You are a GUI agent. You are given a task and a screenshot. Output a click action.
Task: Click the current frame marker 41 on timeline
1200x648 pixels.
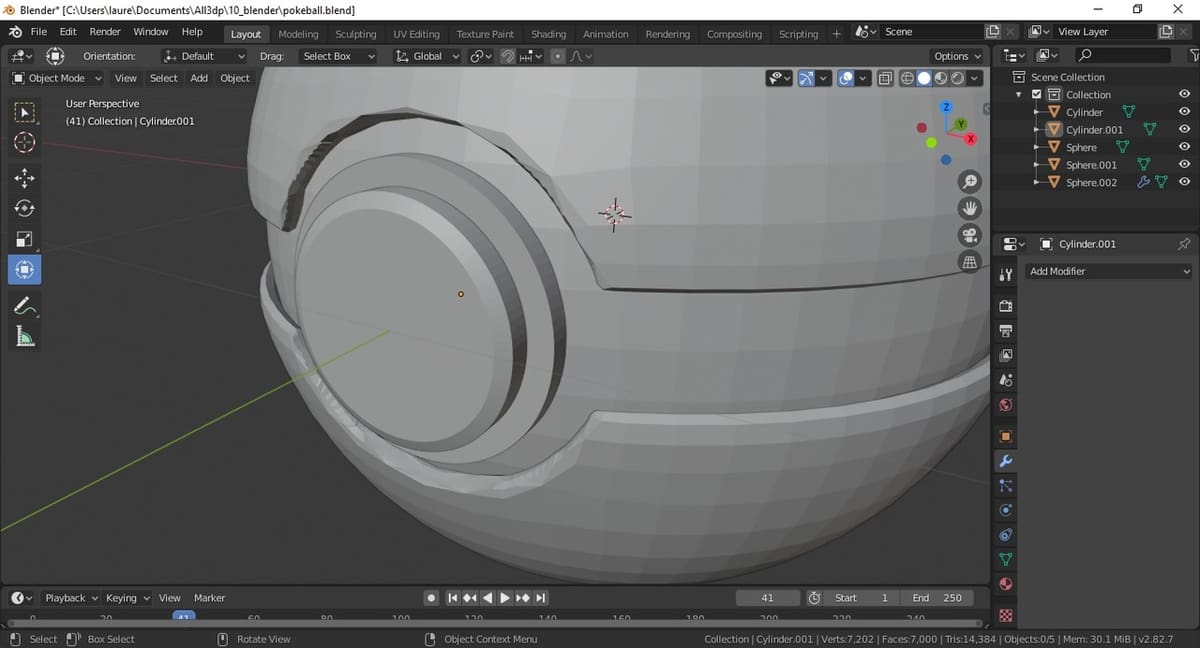pyautogui.click(x=183, y=616)
